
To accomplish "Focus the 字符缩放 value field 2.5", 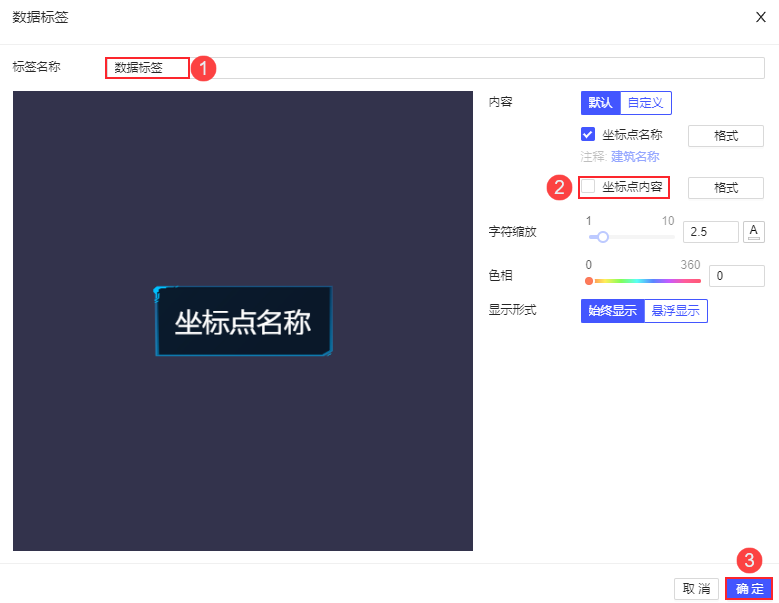I will pos(710,232).
